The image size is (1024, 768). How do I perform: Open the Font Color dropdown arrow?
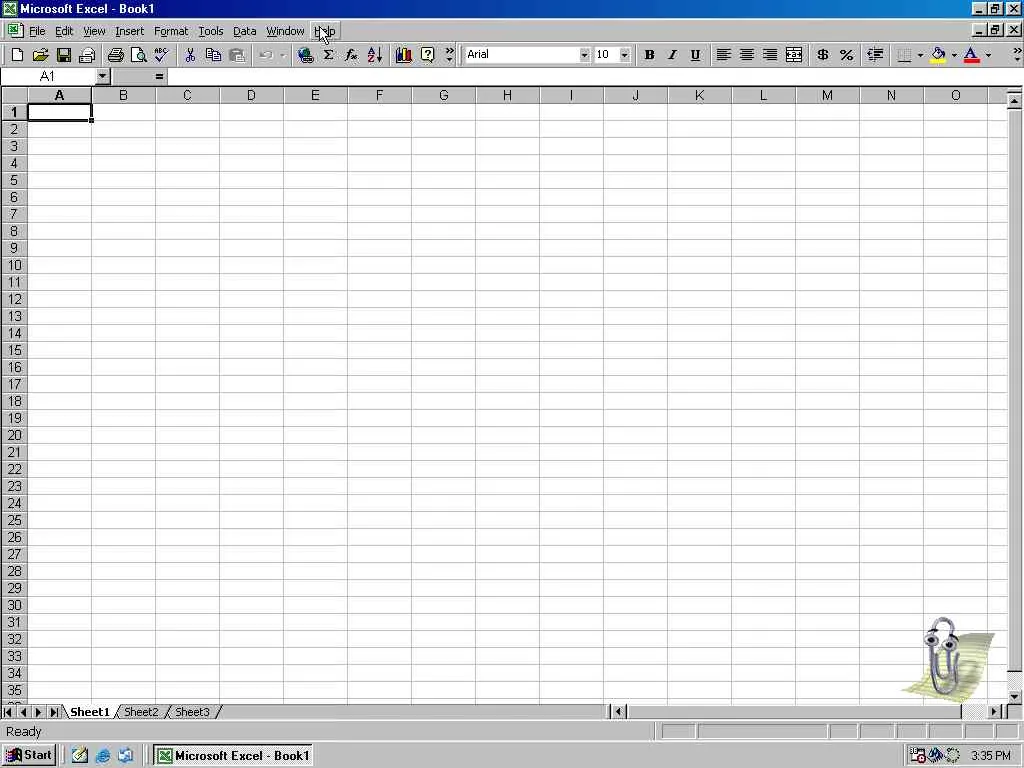click(988, 55)
